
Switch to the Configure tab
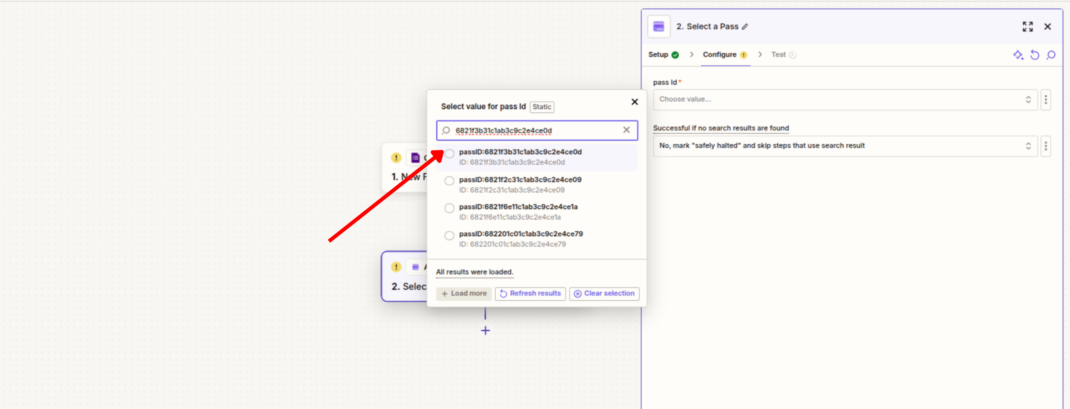click(725, 55)
